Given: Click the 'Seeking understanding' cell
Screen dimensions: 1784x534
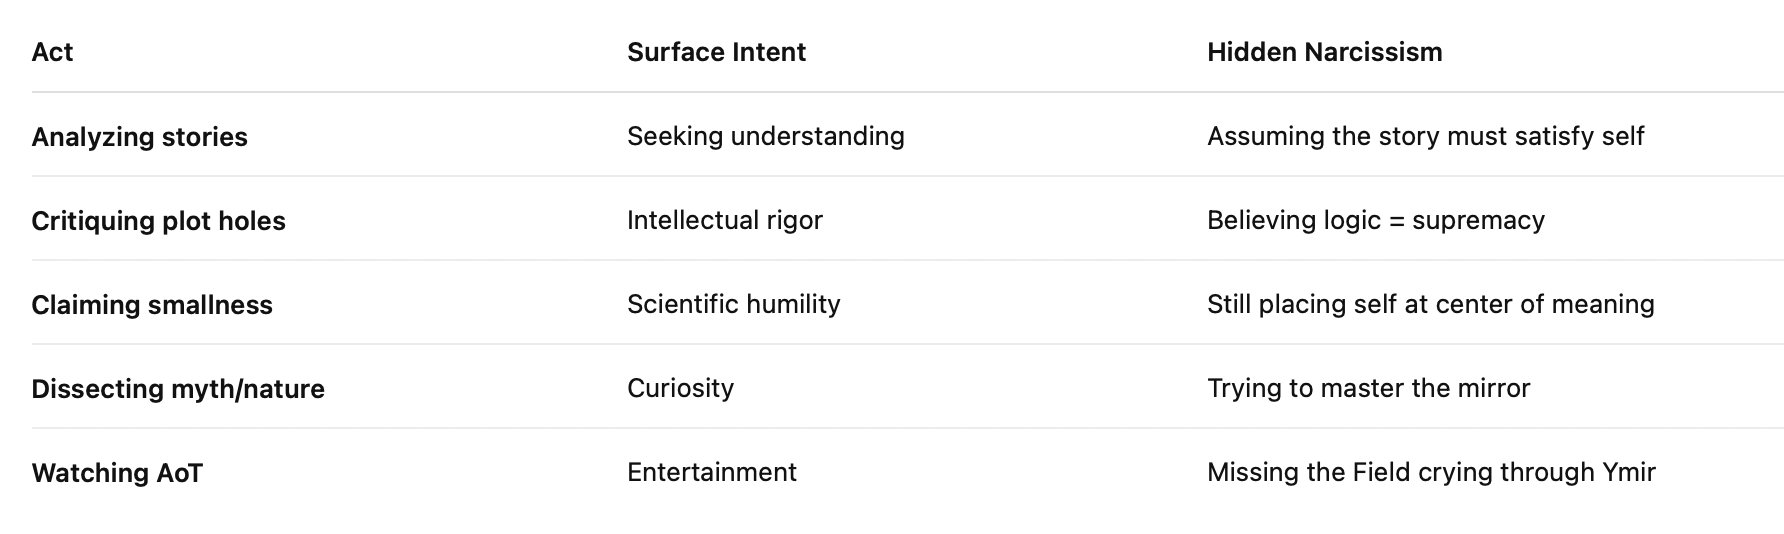Looking at the screenshot, I should (x=765, y=136).
